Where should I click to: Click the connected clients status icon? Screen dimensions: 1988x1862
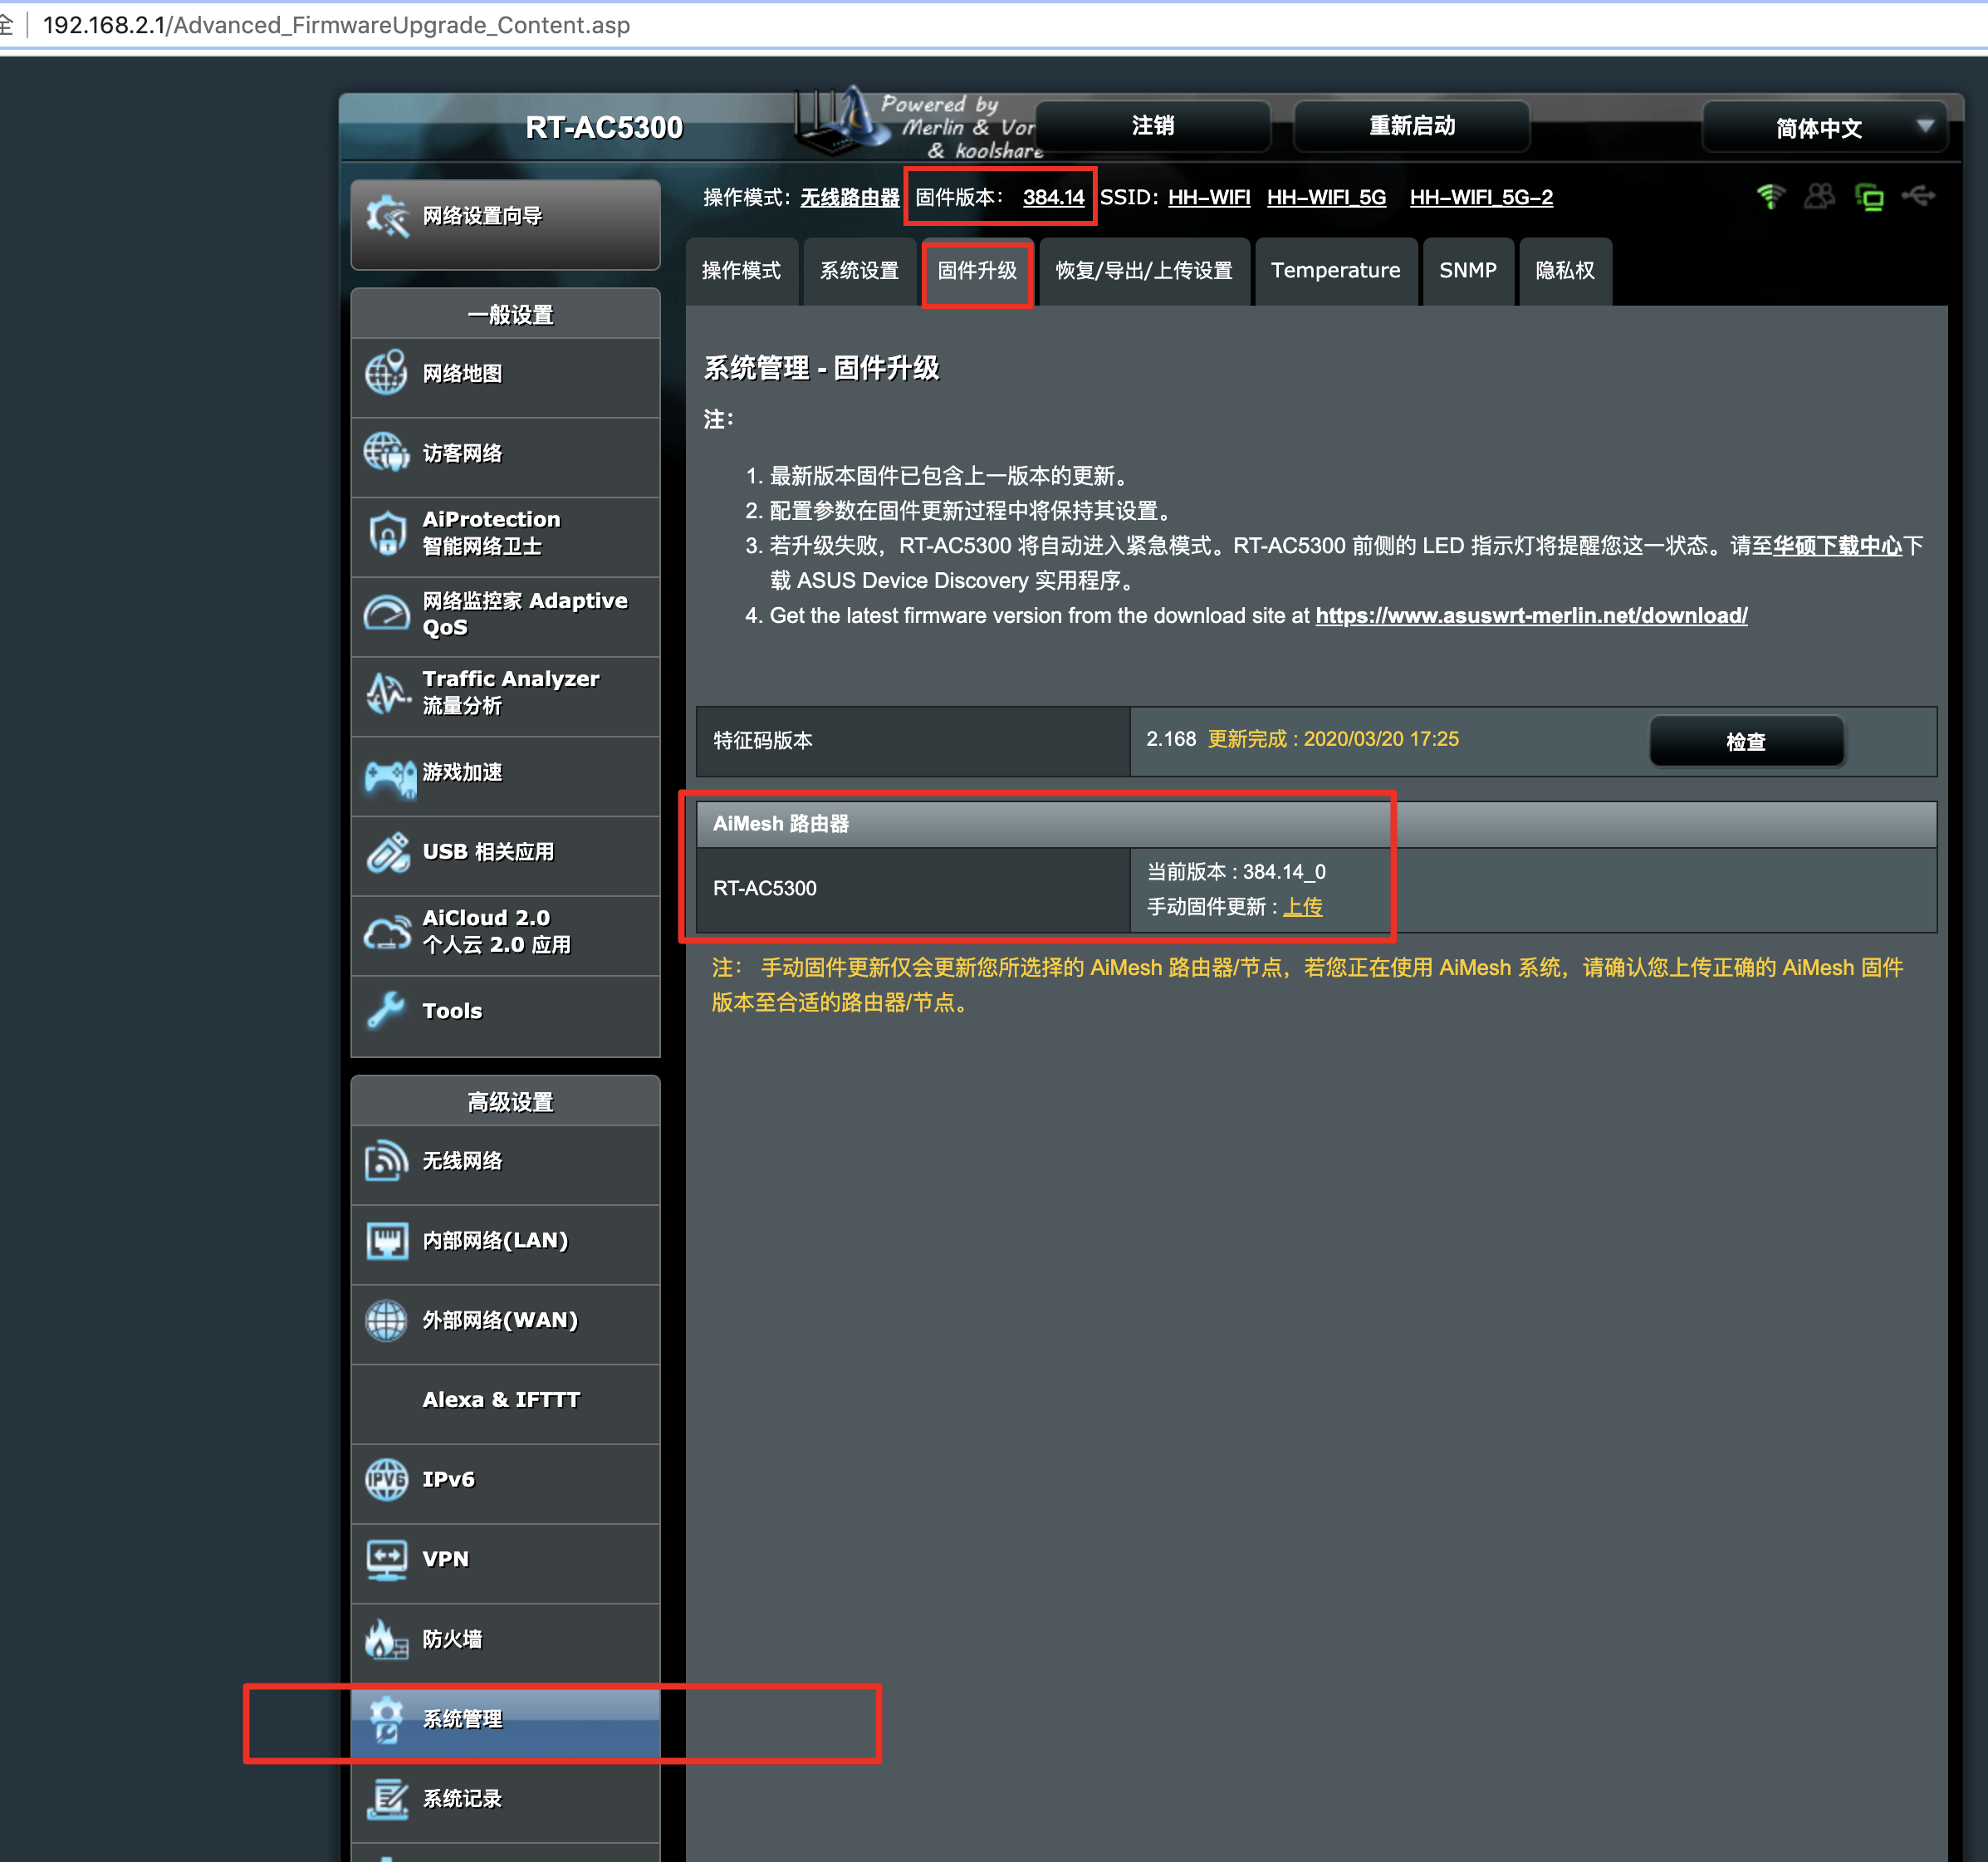tap(1819, 197)
